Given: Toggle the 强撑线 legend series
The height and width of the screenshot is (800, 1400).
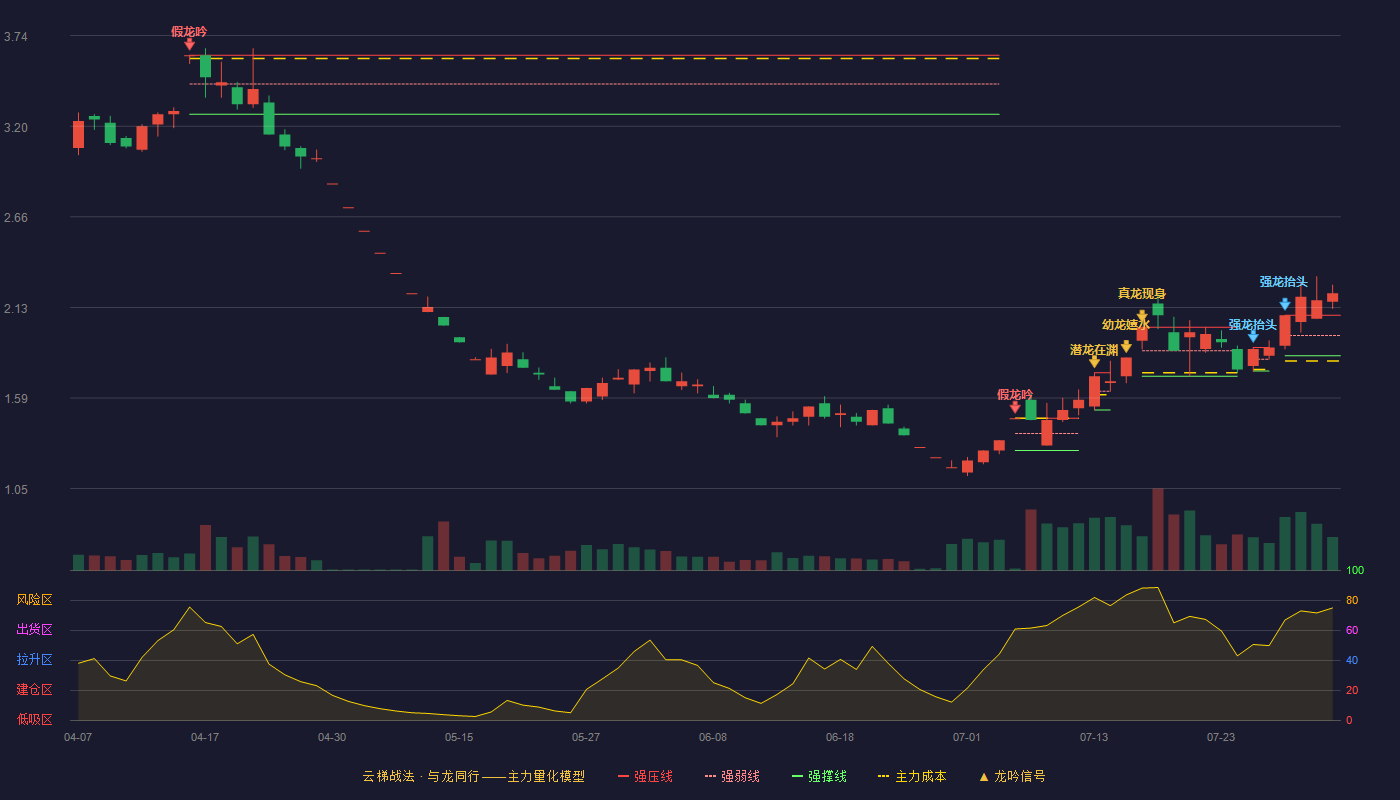Looking at the screenshot, I should (x=819, y=776).
